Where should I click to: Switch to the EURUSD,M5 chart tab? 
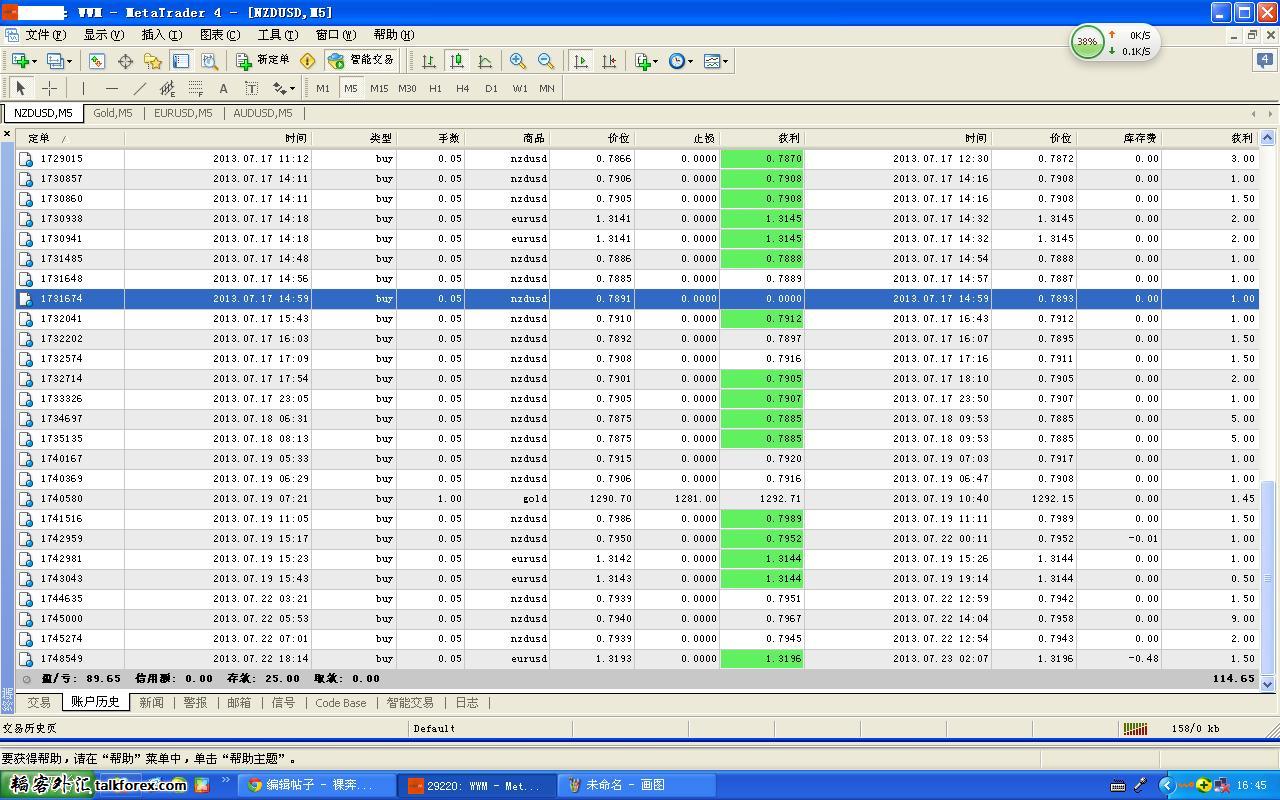pyautogui.click(x=183, y=113)
